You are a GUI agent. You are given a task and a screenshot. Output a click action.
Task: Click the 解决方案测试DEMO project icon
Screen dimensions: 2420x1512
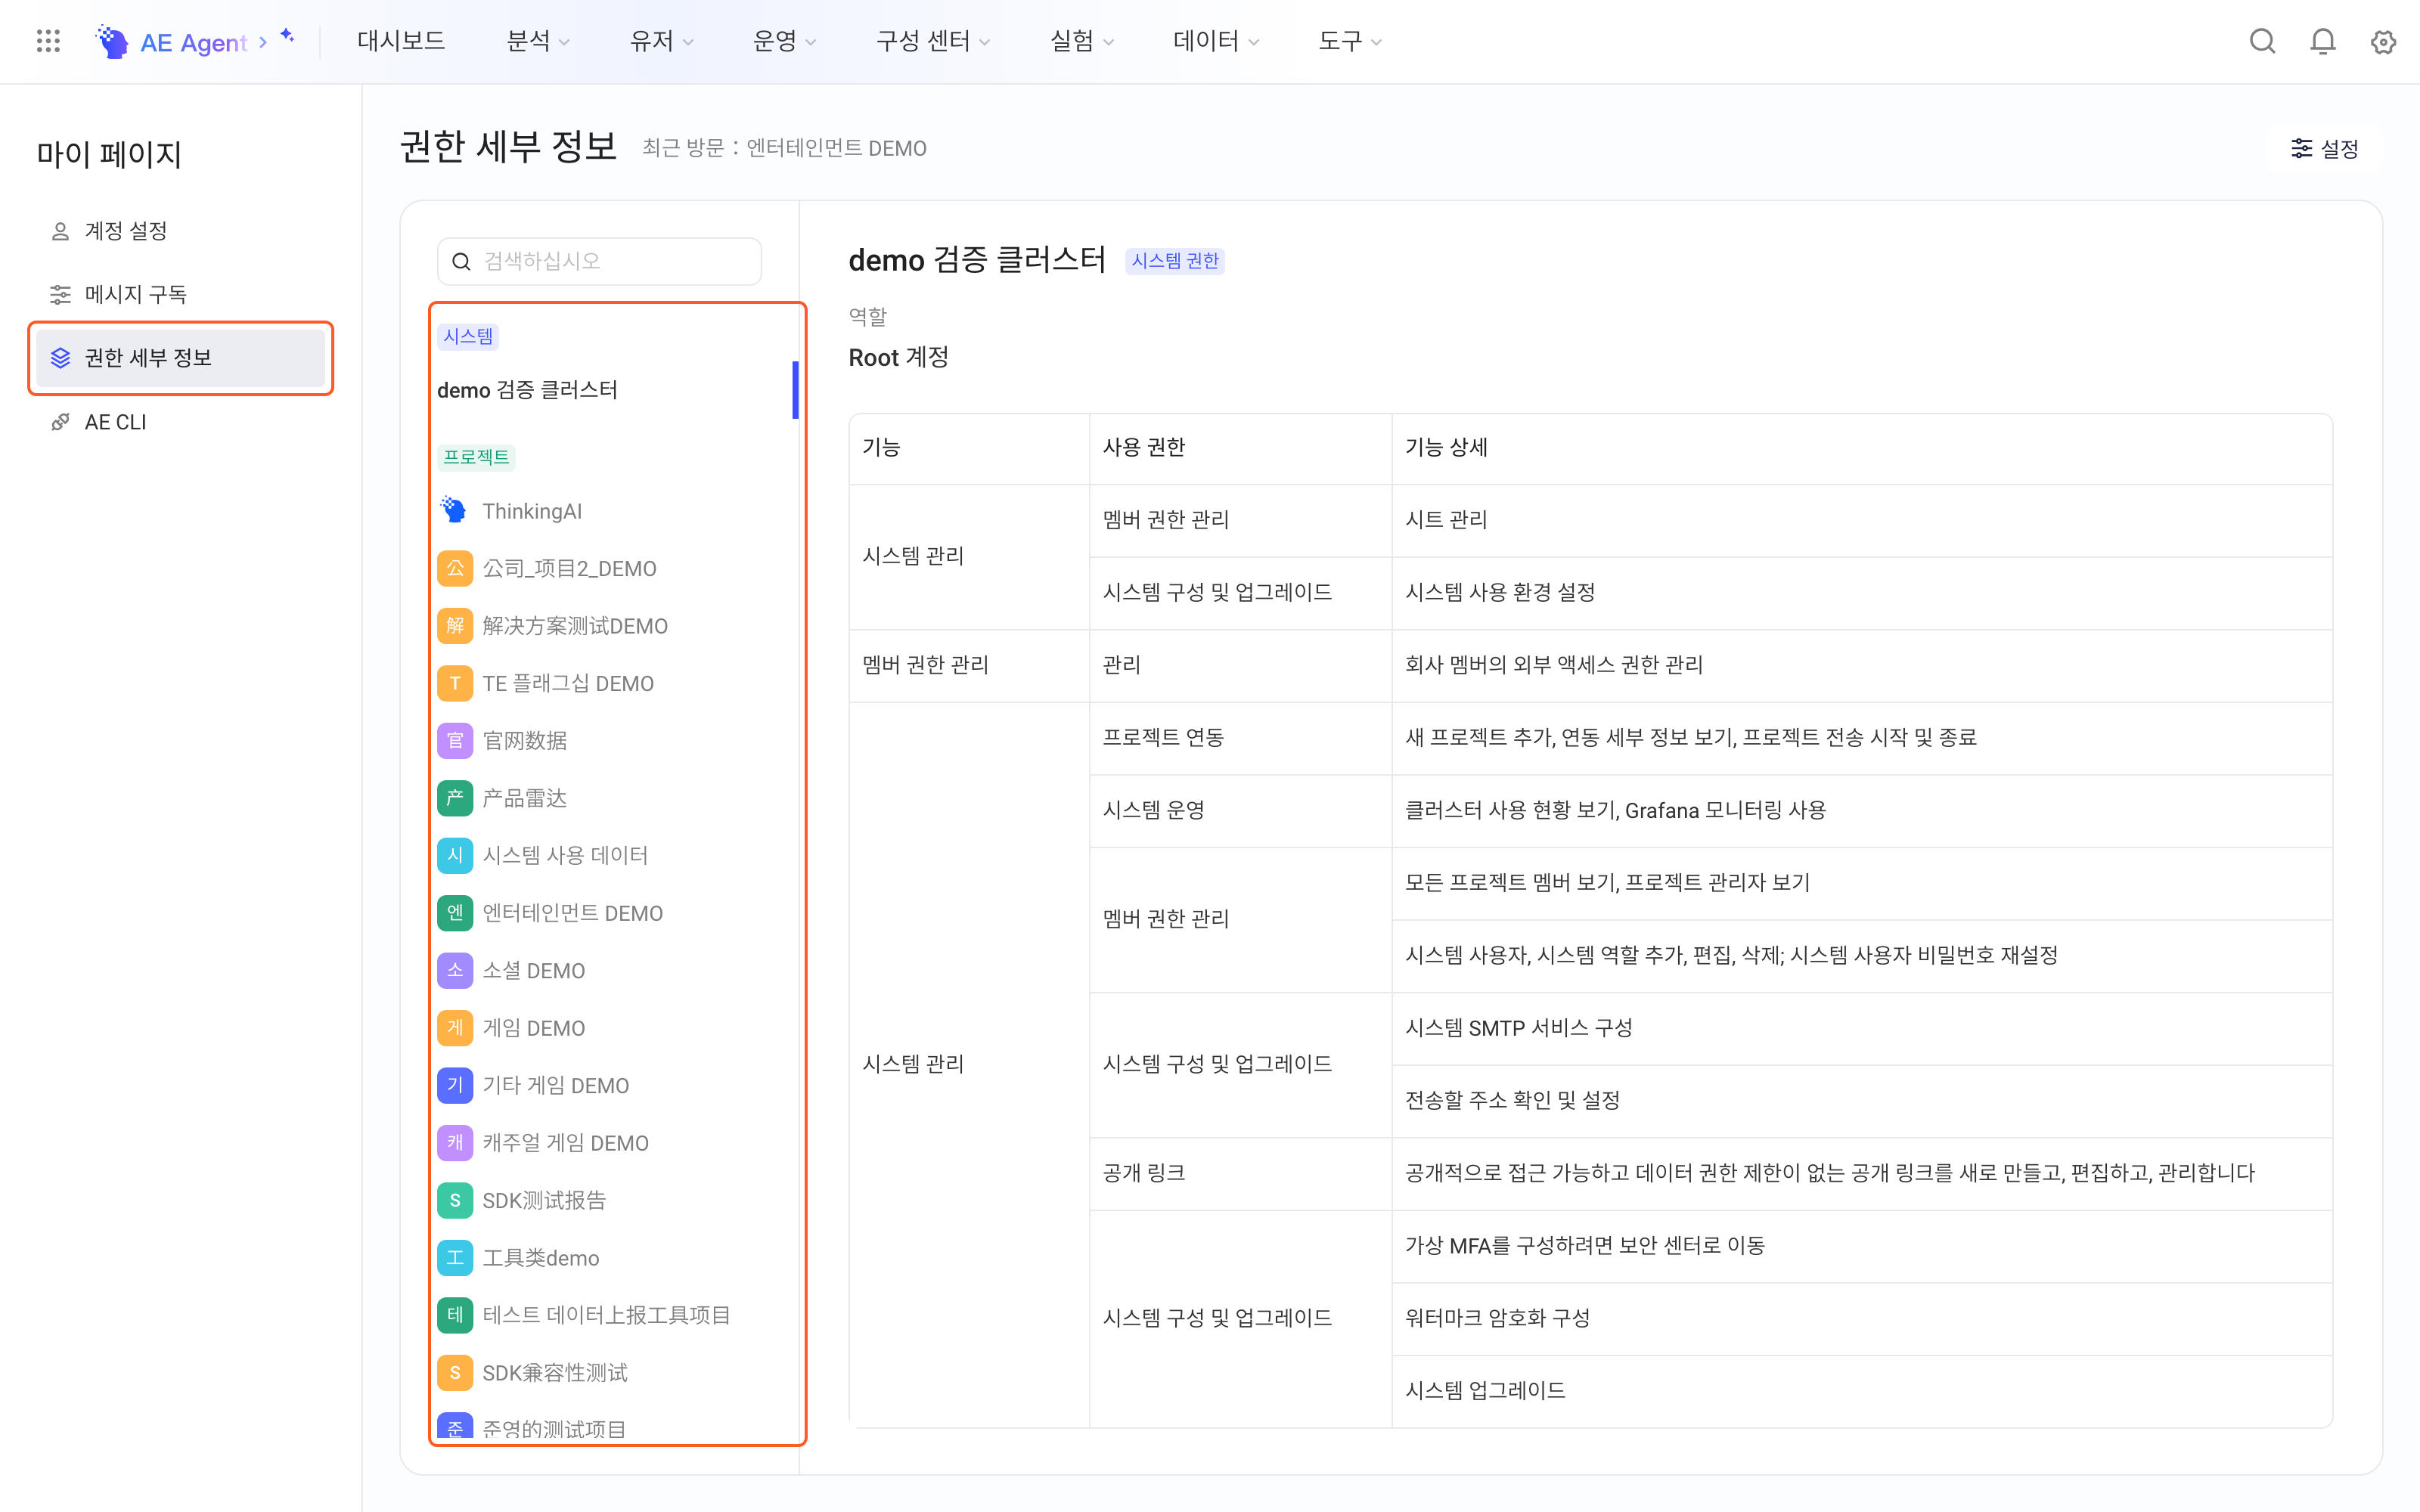point(454,626)
